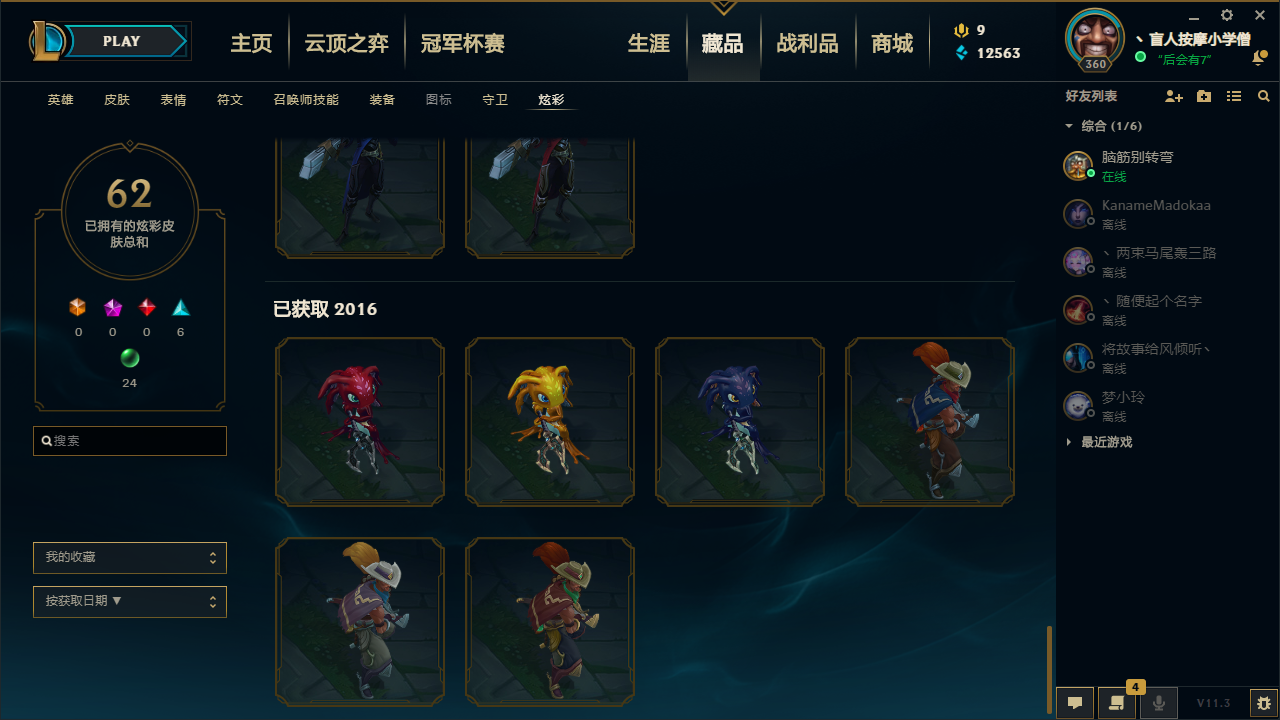Viewport: 1280px width, 720px height.
Task: Open missions panel with badge 4
Action: [x=1117, y=703]
